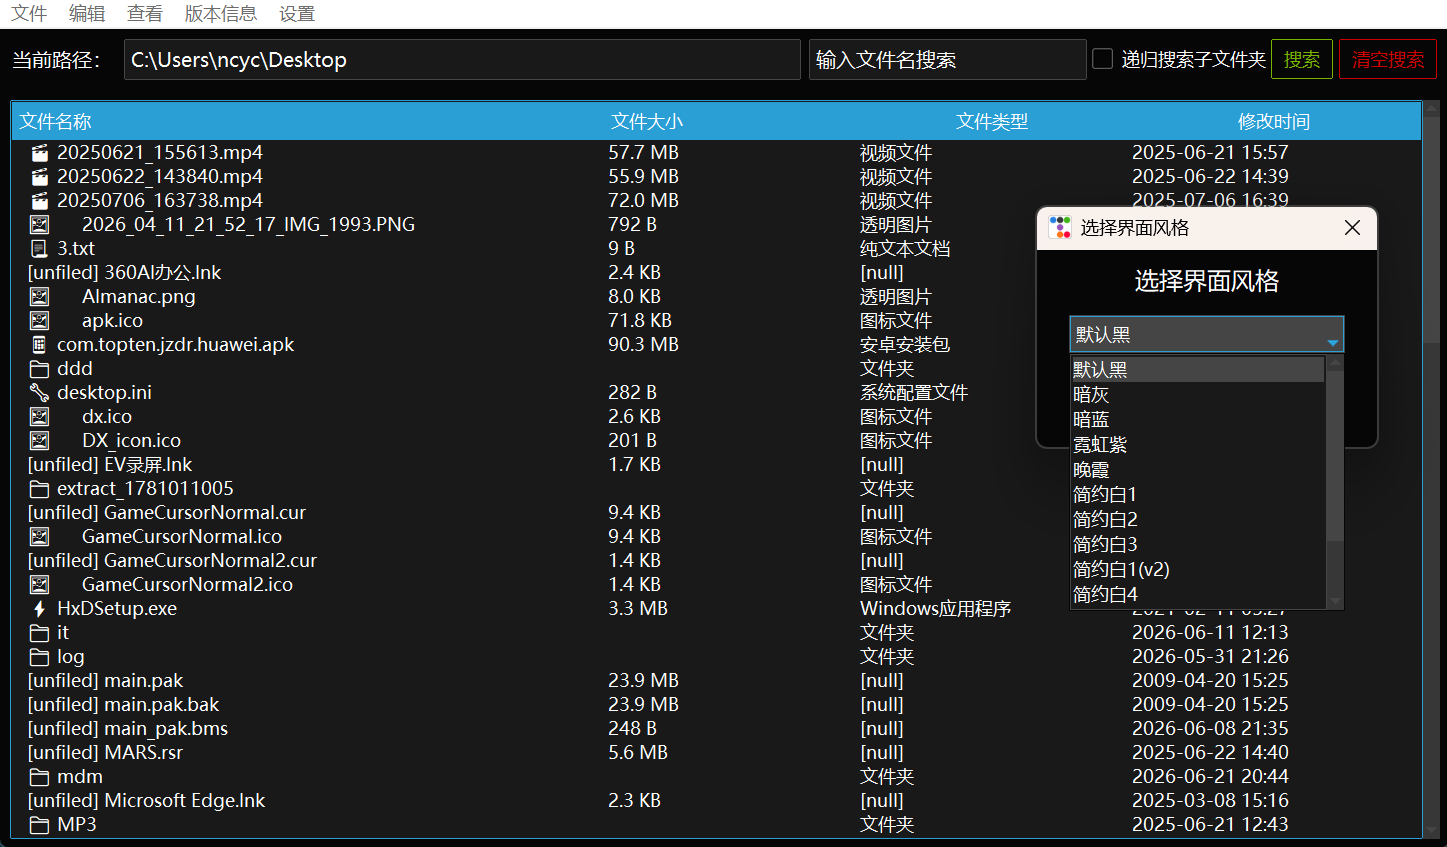Click the current path input field
This screenshot has height=847, width=1447.
click(462, 59)
